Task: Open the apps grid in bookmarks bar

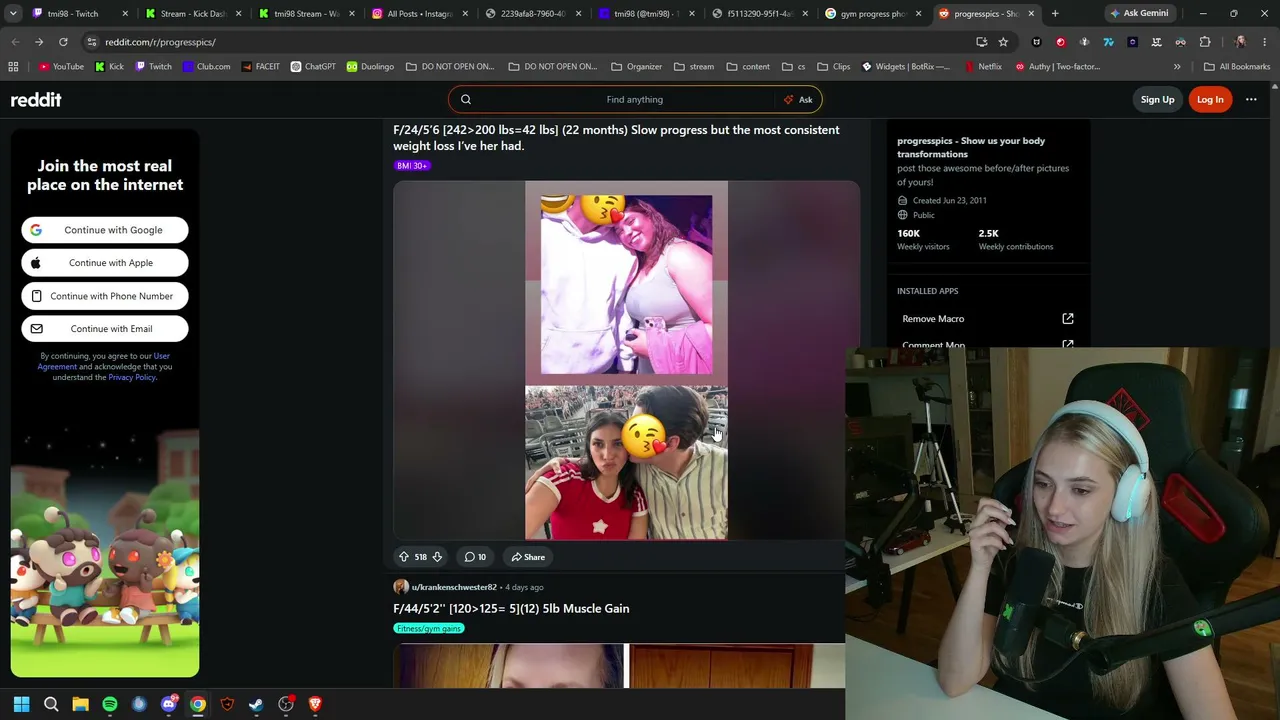Action: click(13, 67)
